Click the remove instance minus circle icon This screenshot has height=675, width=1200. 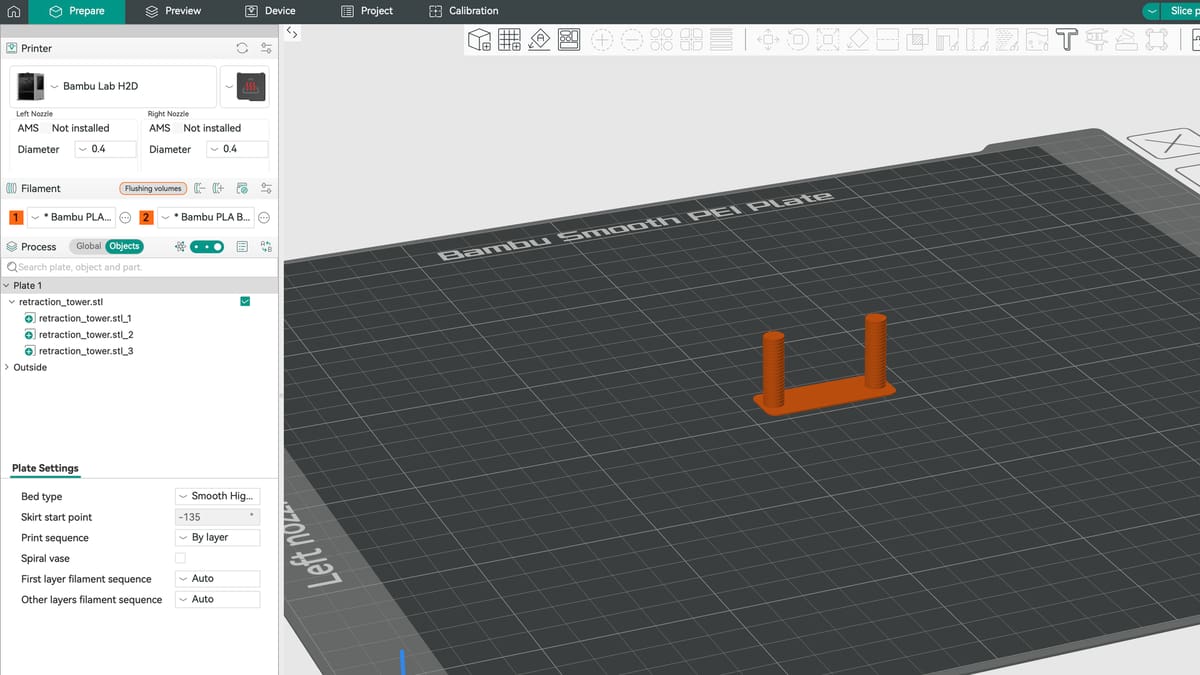[632, 40]
